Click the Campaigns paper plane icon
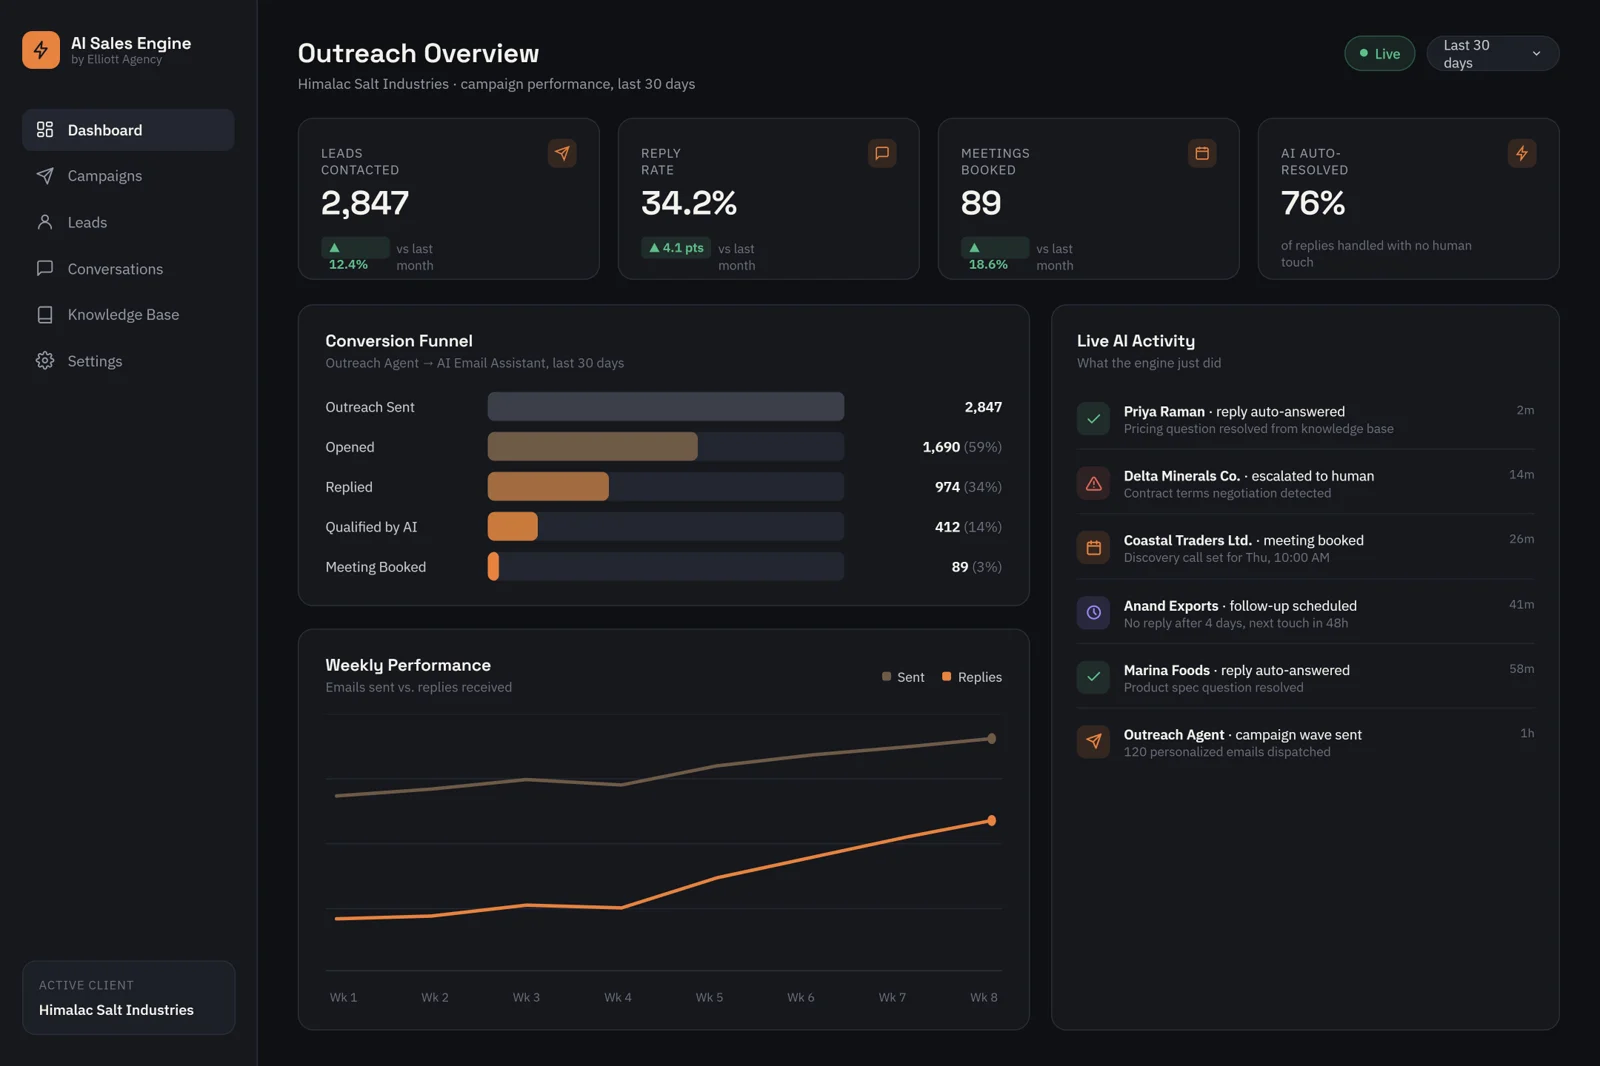The width and height of the screenshot is (1600, 1066). pos(45,176)
